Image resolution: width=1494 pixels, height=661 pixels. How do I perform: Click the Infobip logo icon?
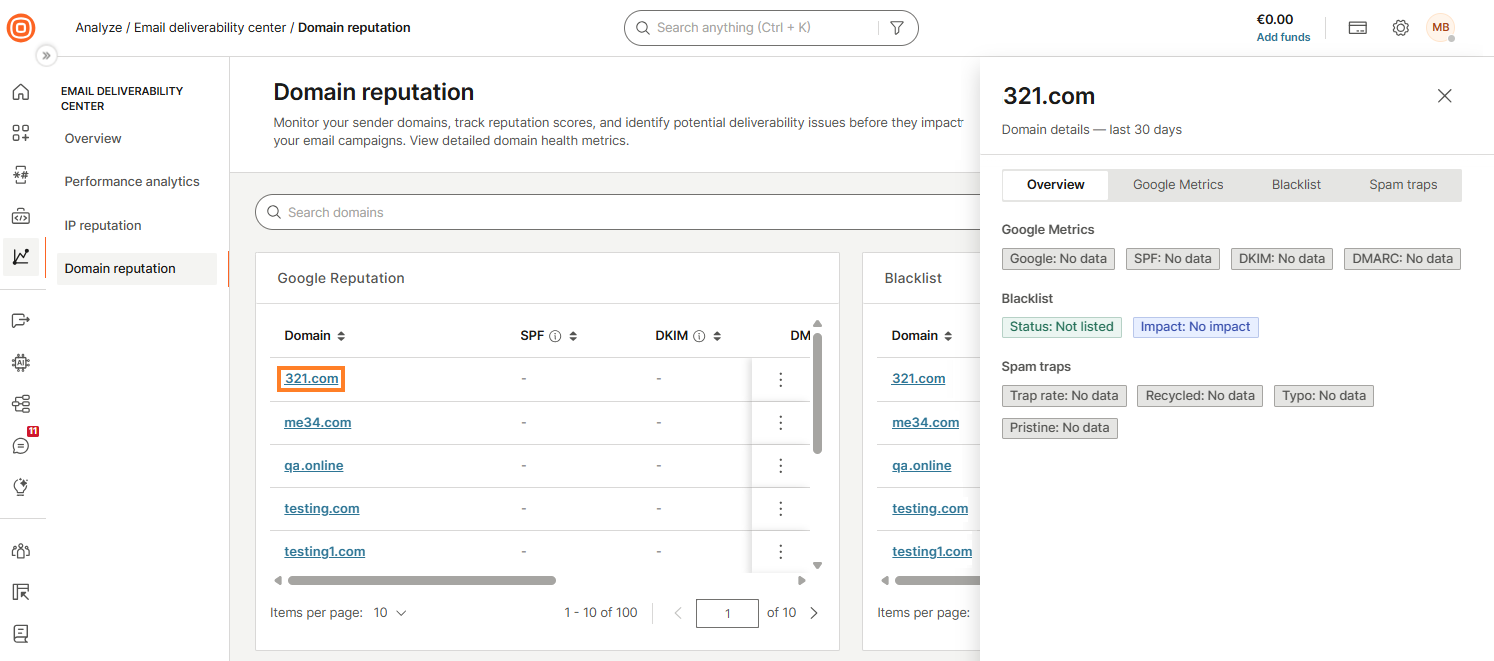click(x=21, y=27)
